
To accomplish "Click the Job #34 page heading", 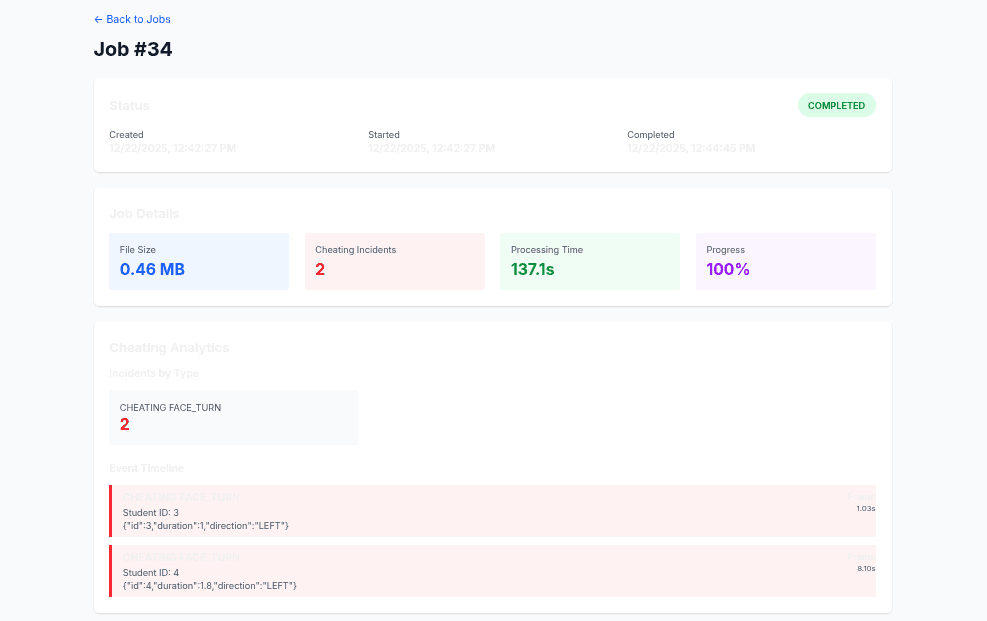I will click(x=133, y=49).
